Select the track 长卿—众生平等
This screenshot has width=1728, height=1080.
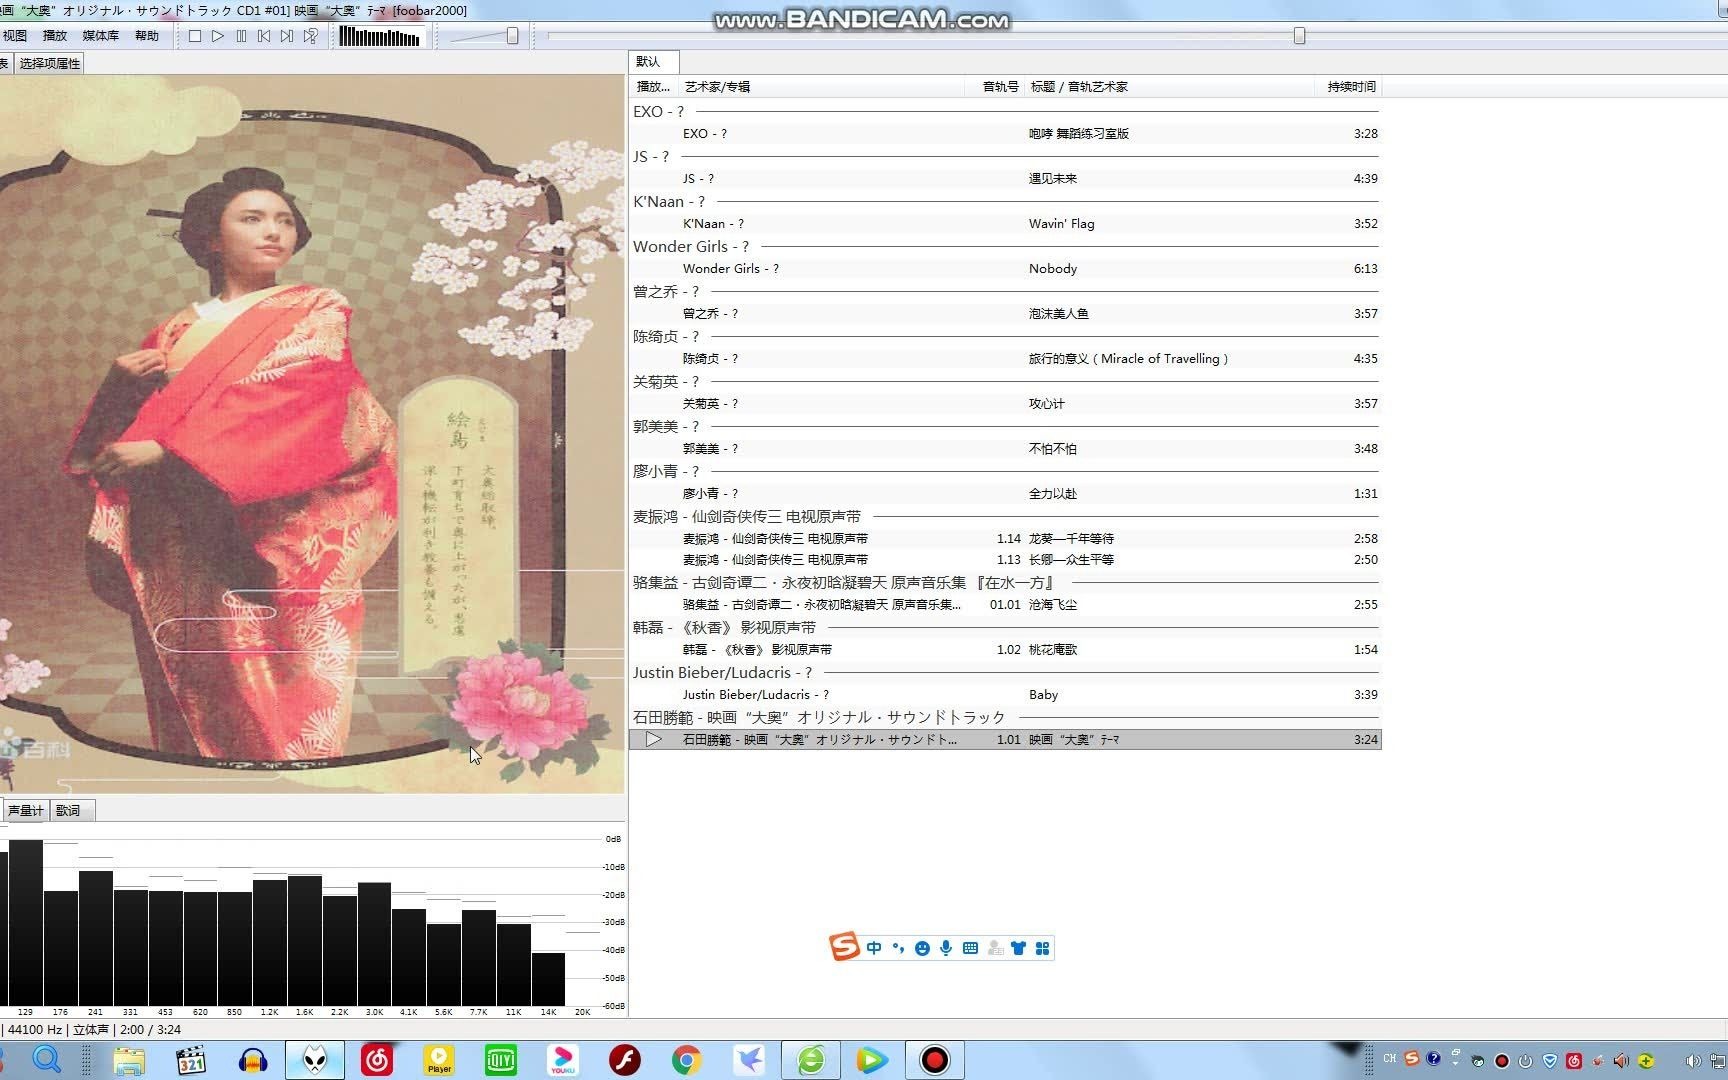[1005, 560]
